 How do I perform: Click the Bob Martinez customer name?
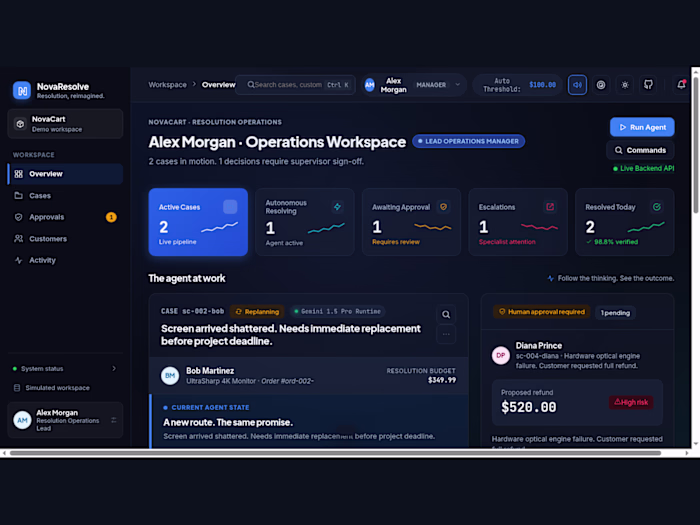[x=210, y=371]
